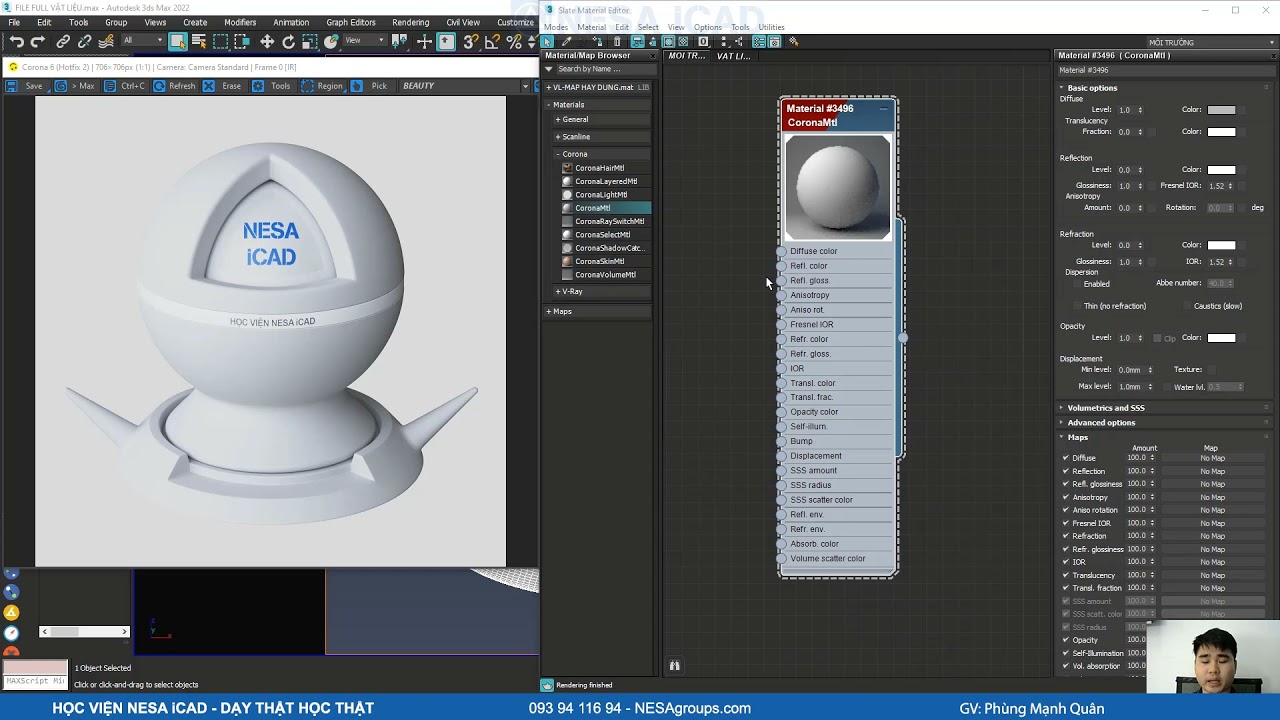The image size is (1280, 720).
Task: Expand the Maps group in browser
Action: [549, 312]
